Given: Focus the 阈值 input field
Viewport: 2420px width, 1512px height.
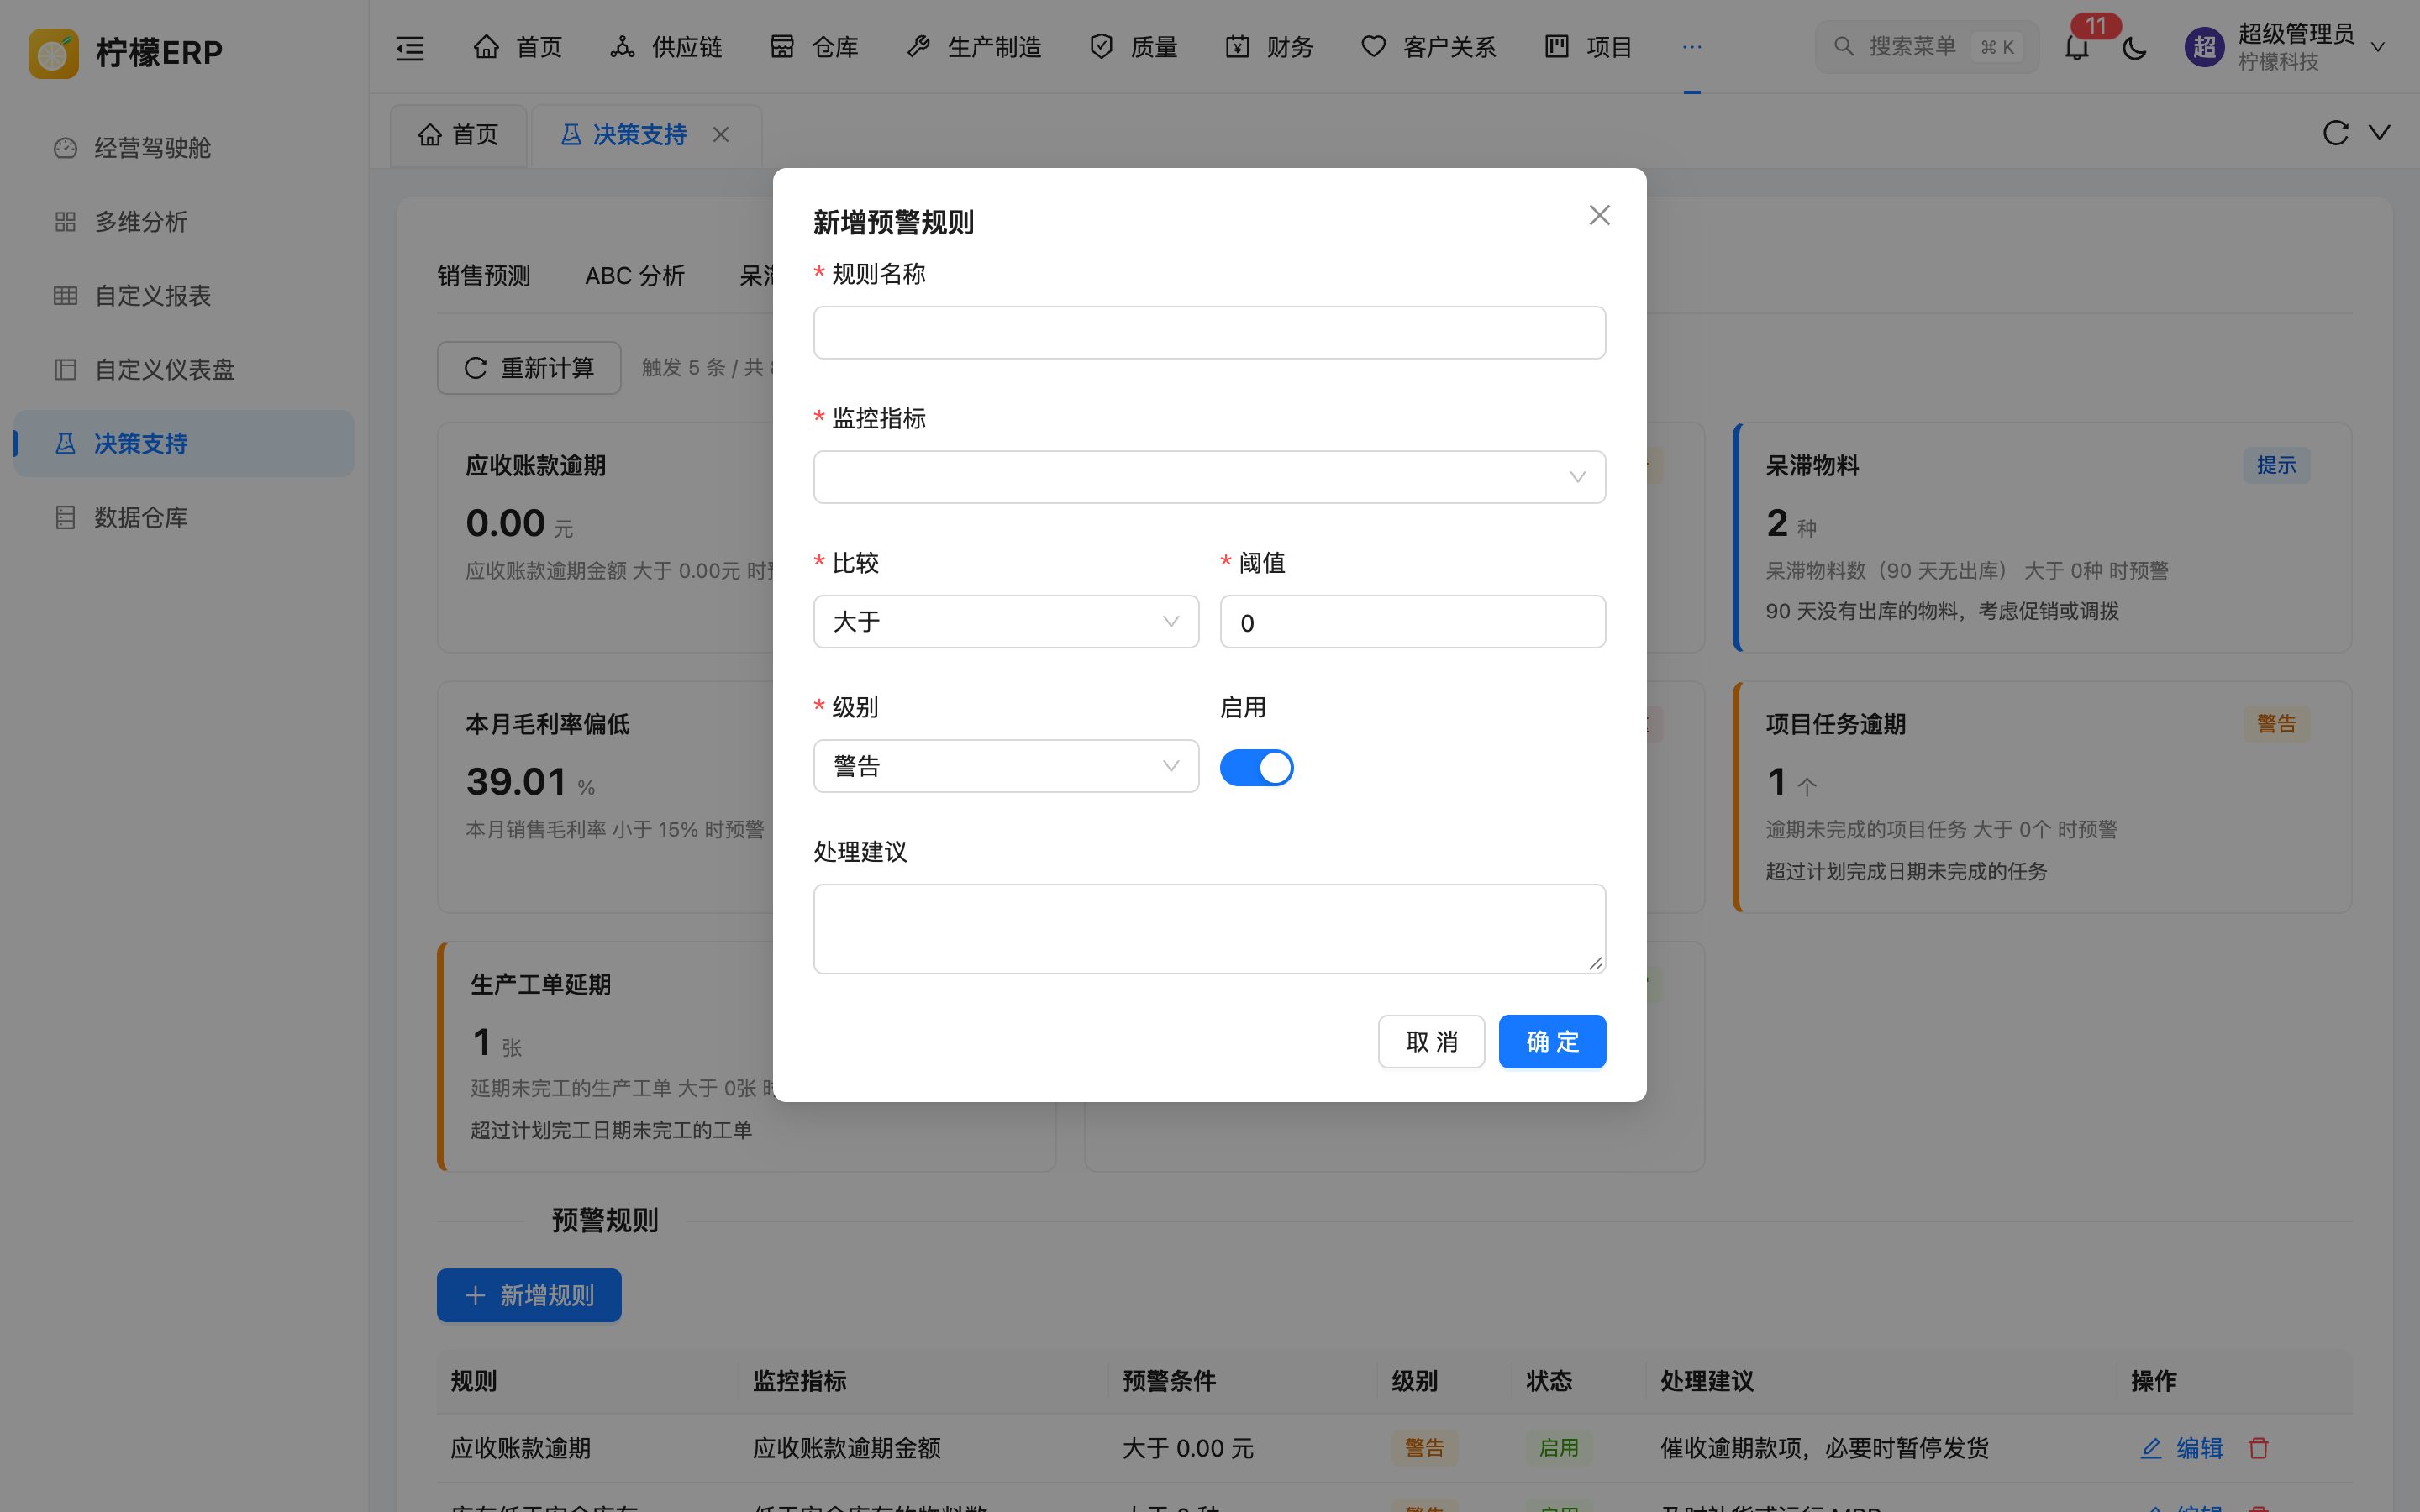Looking at the screenshot, I should click(1412, 622).
